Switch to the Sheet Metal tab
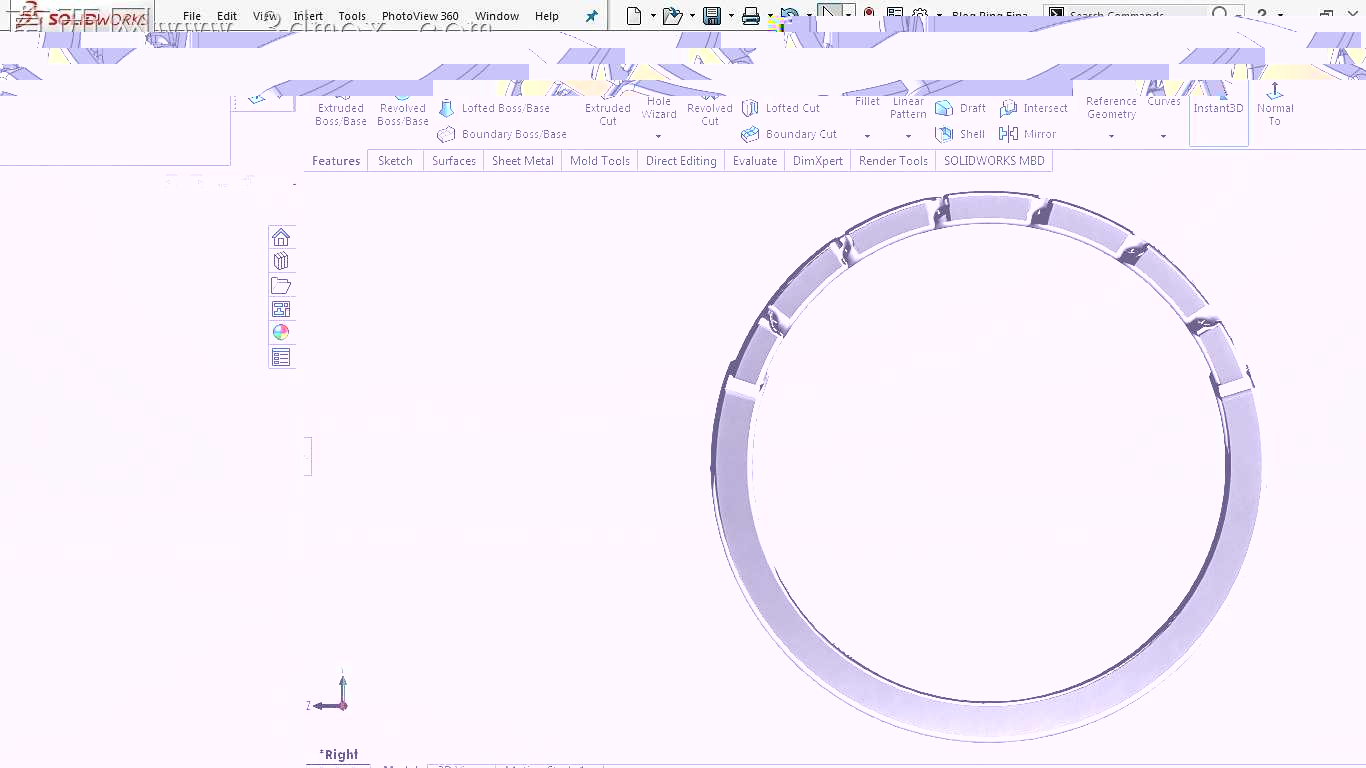 click(x=523, y=161)
